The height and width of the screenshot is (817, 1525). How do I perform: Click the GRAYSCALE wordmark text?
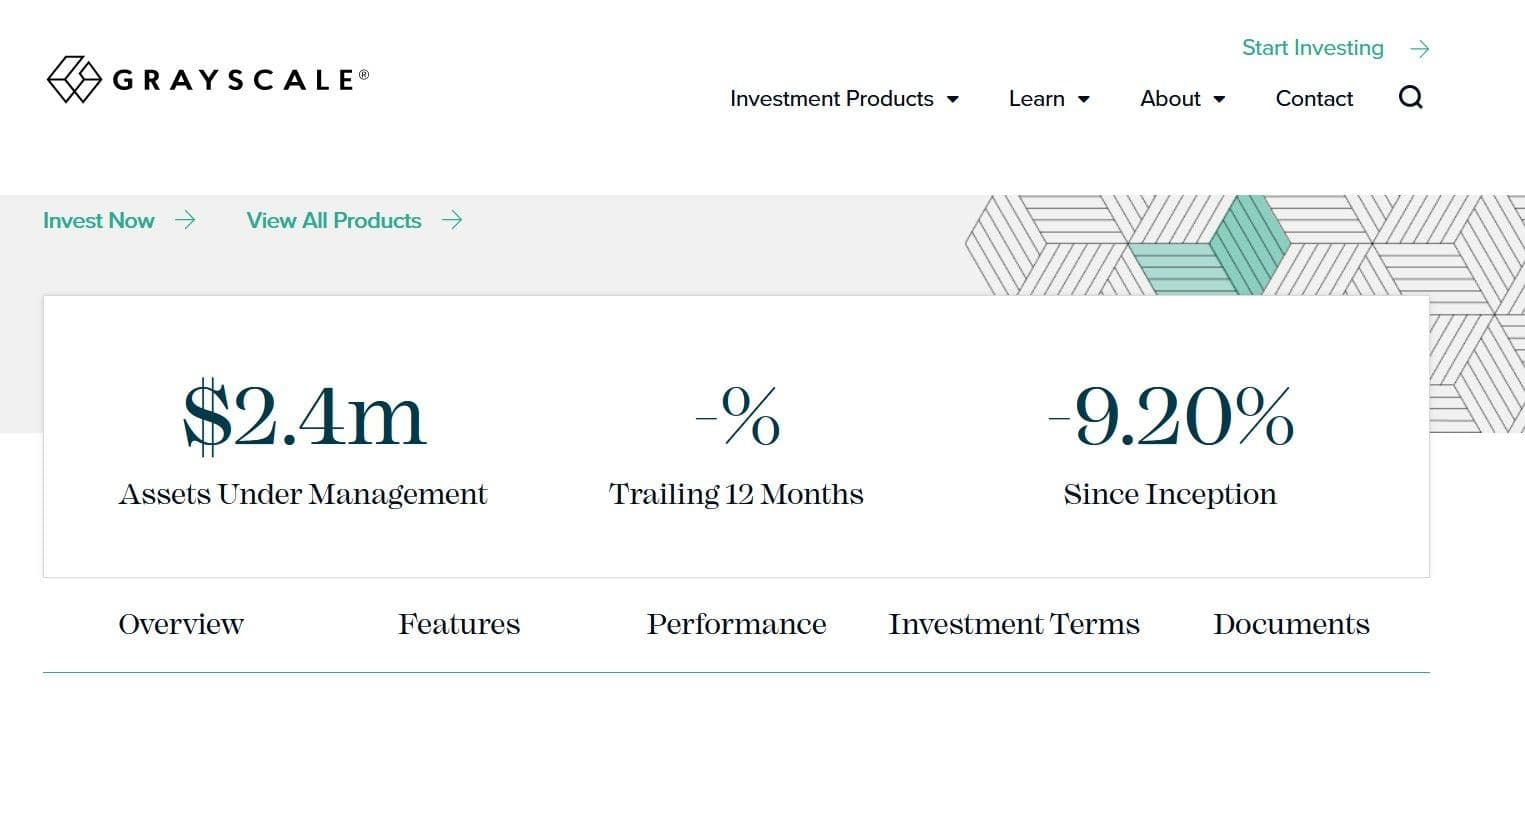click(x=234, y=80)
